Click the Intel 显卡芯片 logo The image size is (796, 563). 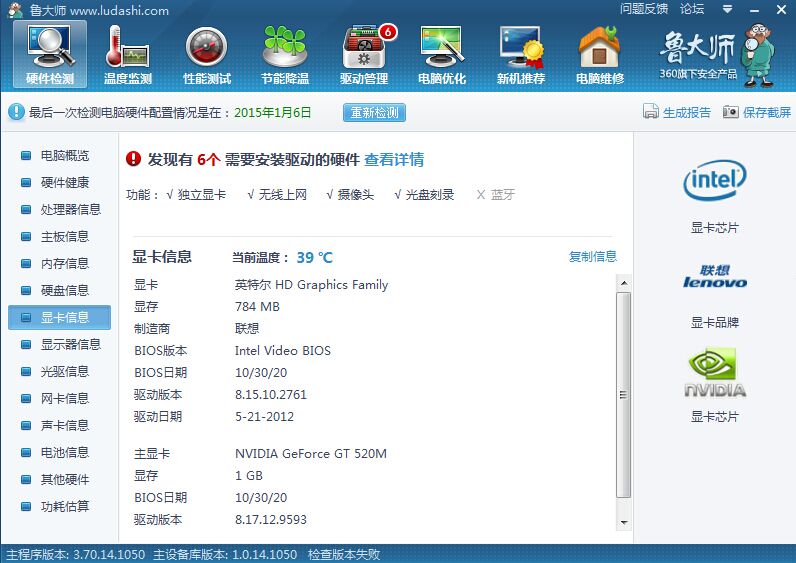pyautogui.click(x=714, y=180)
